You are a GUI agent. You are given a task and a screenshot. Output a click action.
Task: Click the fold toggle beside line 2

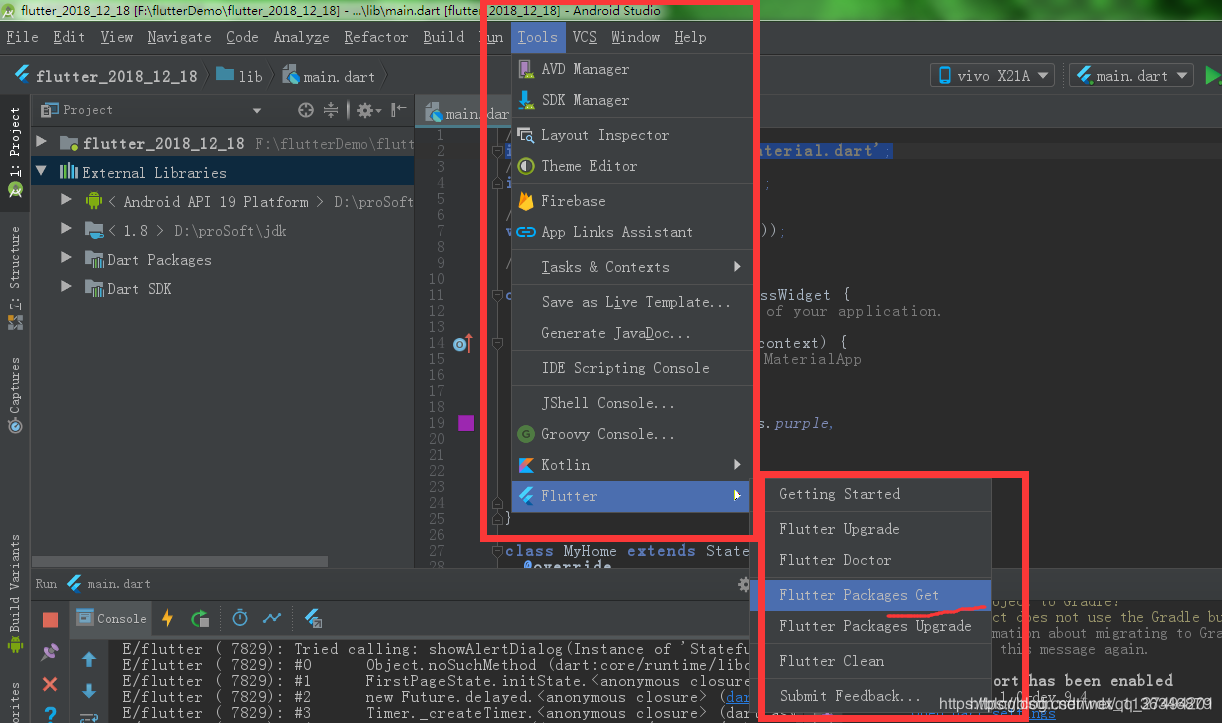(x=498, y=151)
